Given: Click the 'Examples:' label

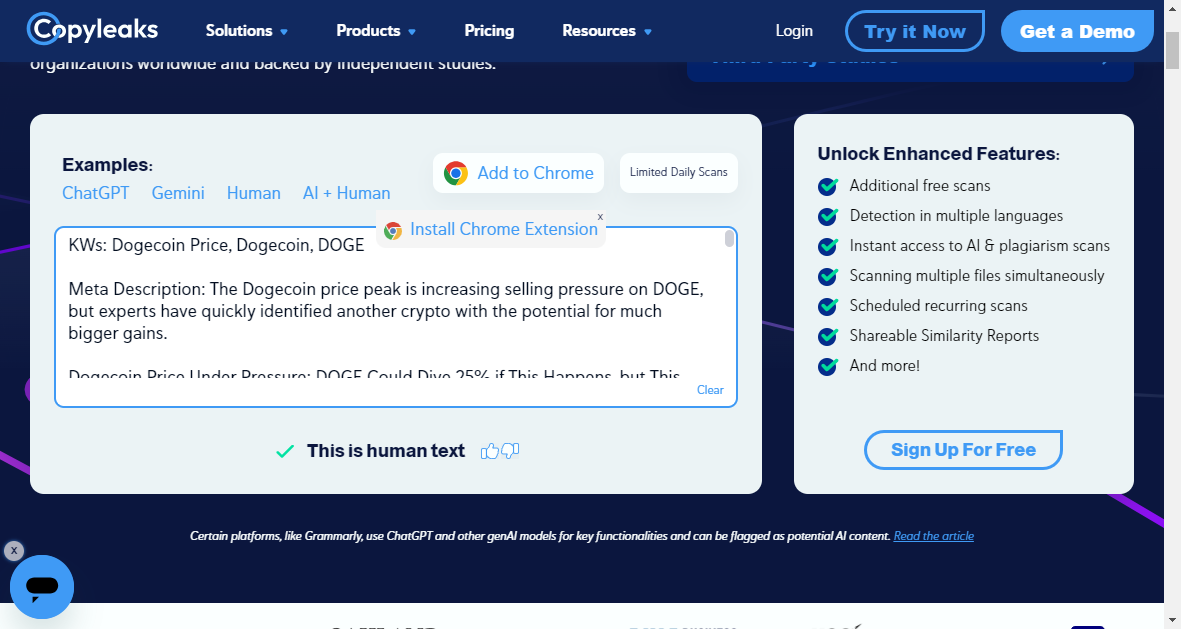Looking at the screenshot, I should point(108,165).
